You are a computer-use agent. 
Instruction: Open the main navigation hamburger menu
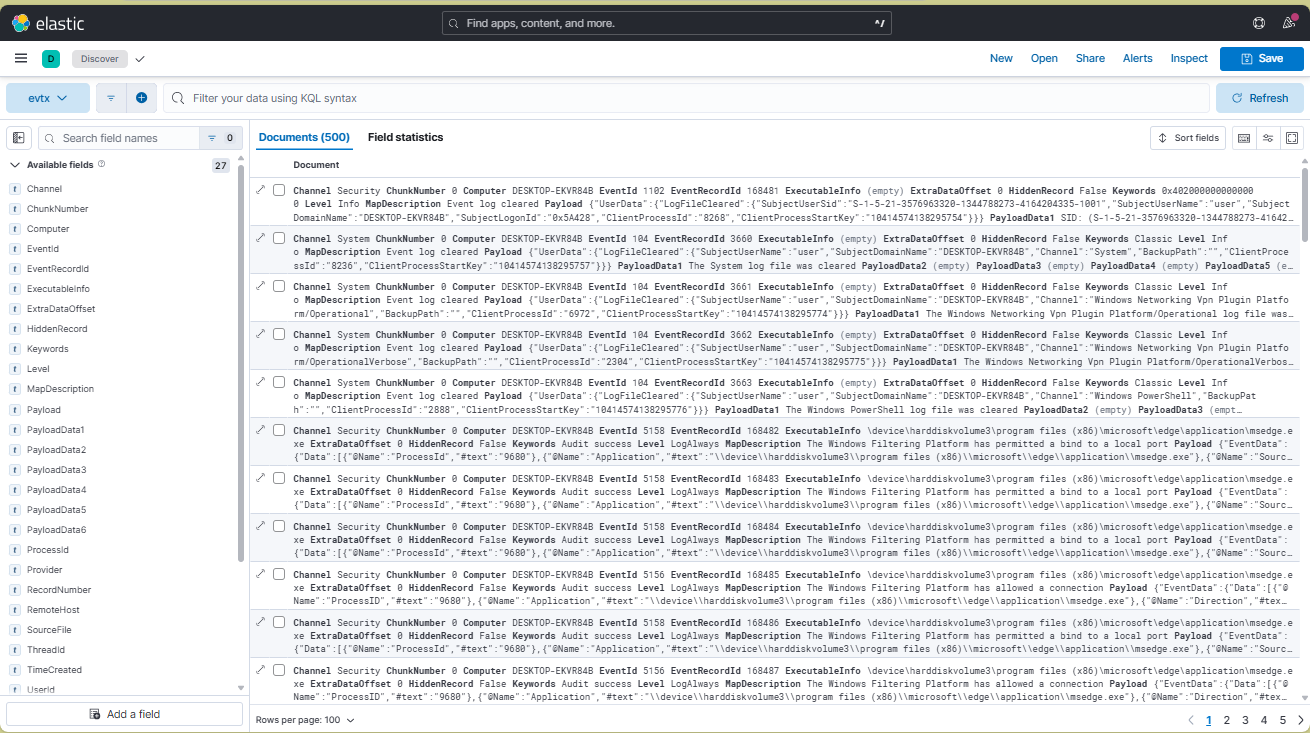pyautogui.click(x=20, y=58)
